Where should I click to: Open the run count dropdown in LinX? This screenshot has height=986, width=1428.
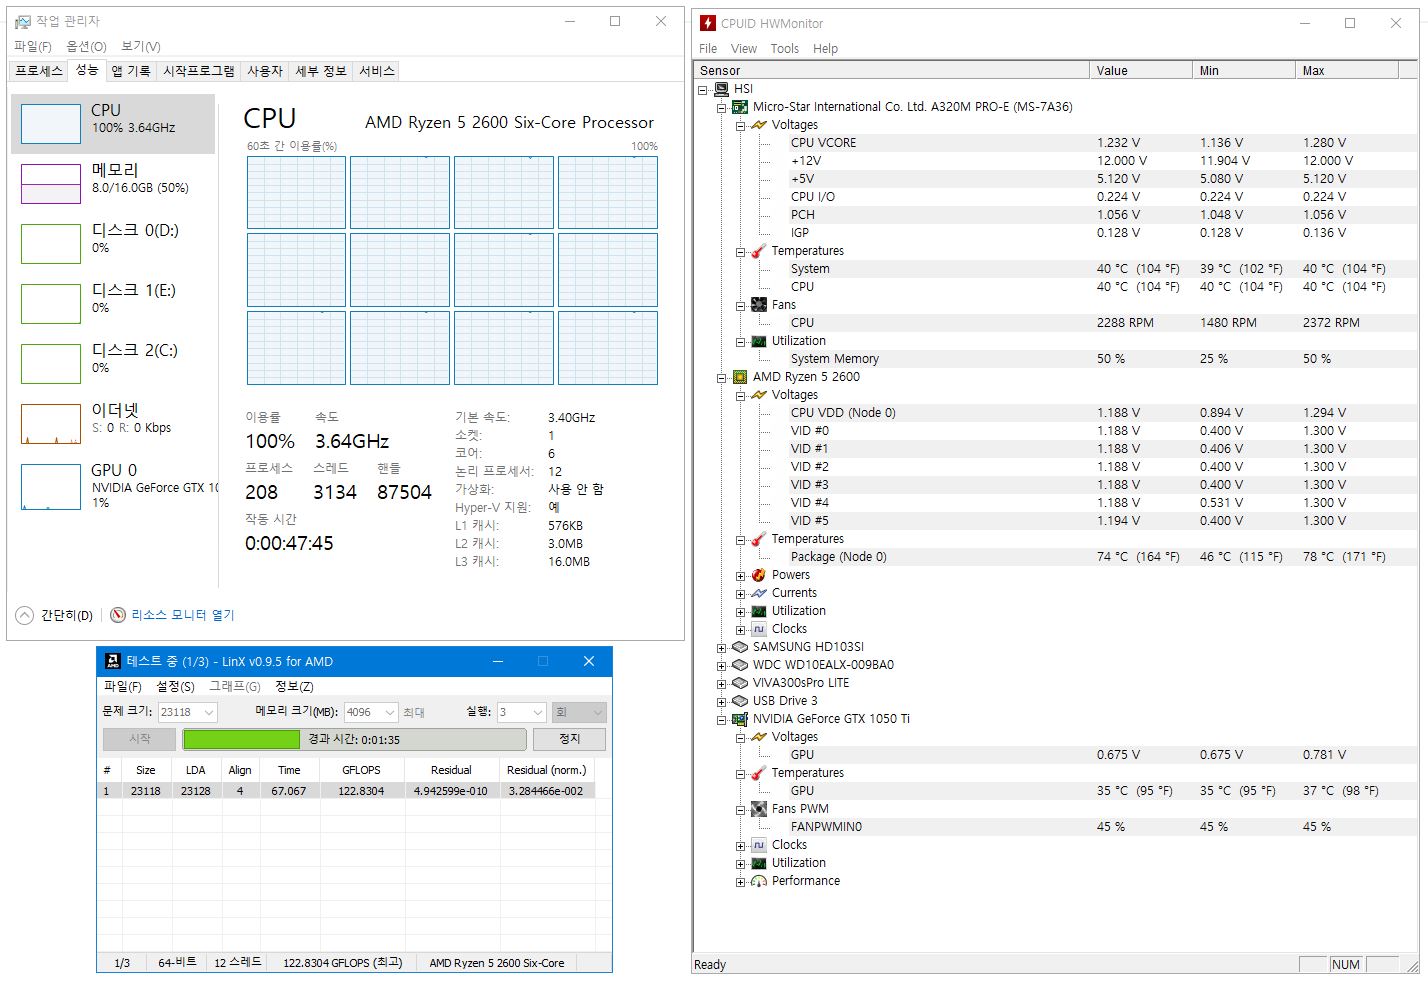[x=538, y=712]
